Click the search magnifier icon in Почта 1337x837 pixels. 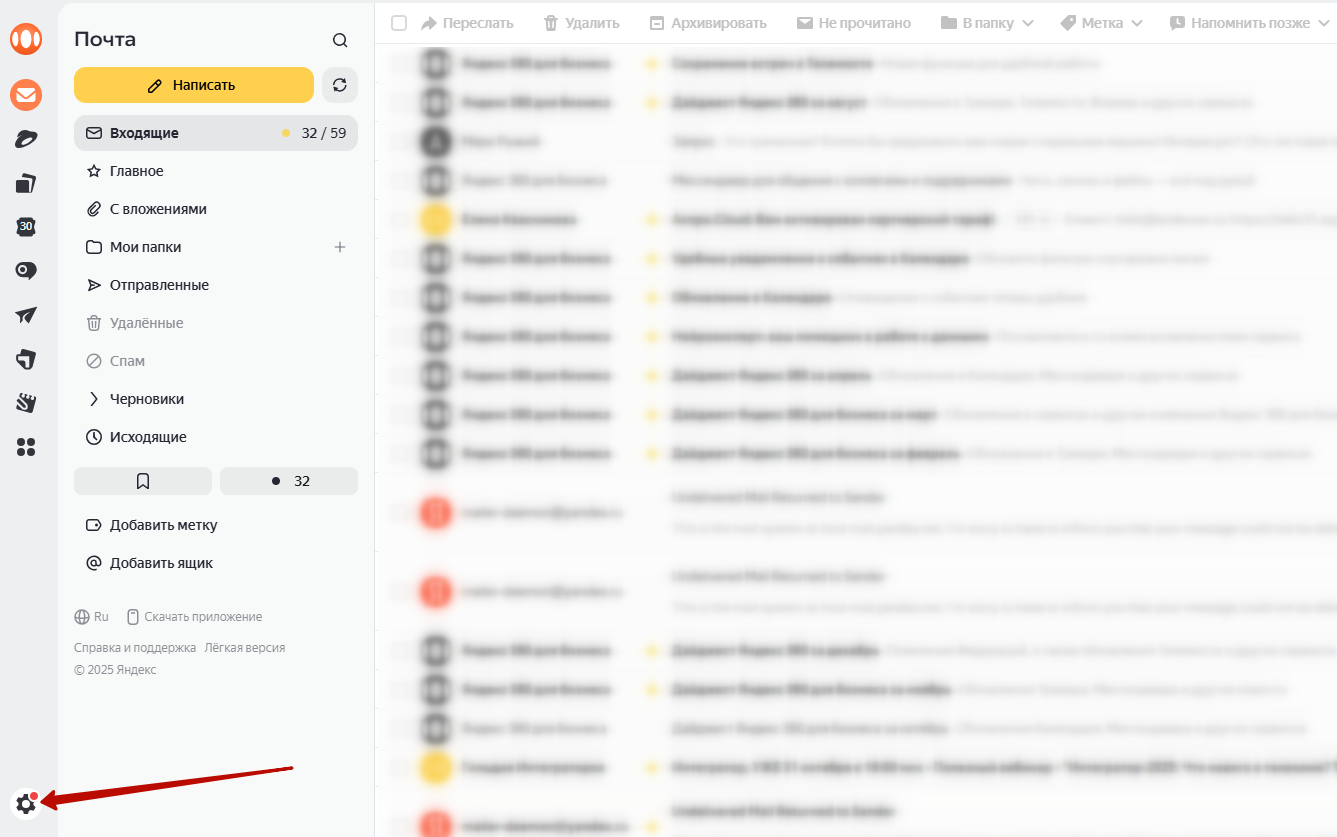(x=340, y=40)
